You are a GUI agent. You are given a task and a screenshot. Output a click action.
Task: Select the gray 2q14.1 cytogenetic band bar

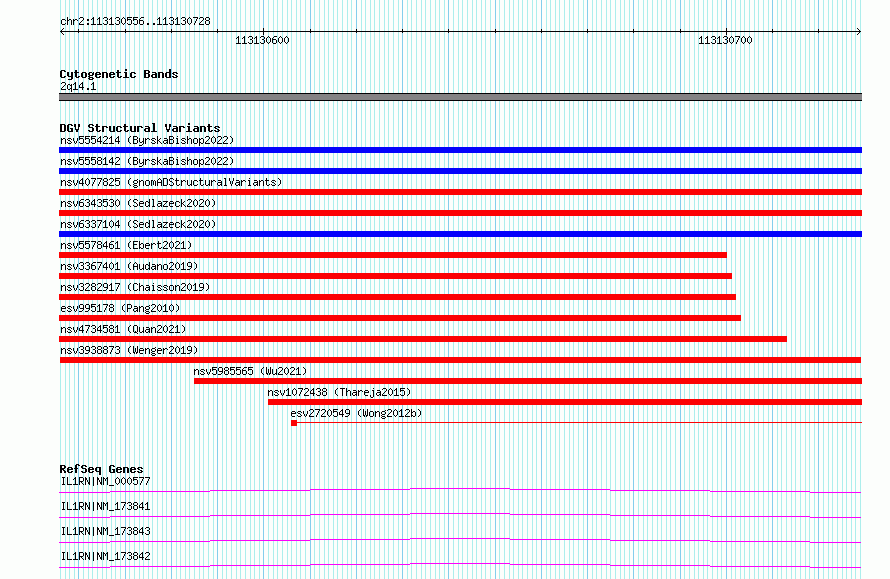[x=460, y=97]
